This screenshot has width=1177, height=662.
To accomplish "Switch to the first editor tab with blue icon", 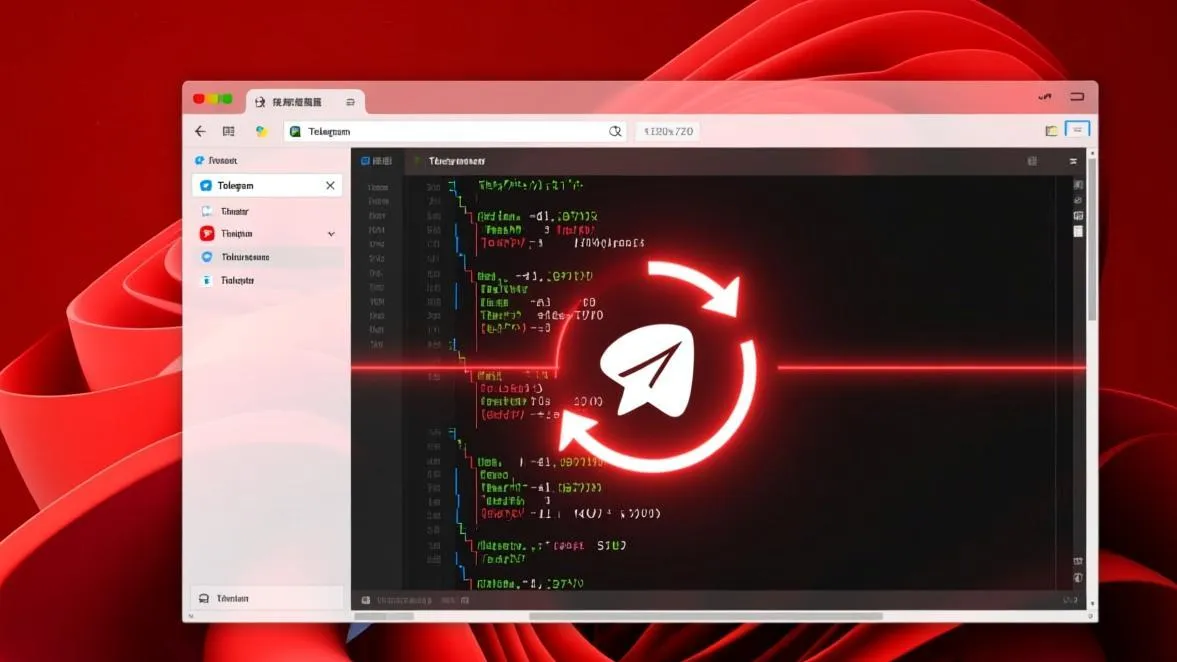I will (x=377, y=161).
